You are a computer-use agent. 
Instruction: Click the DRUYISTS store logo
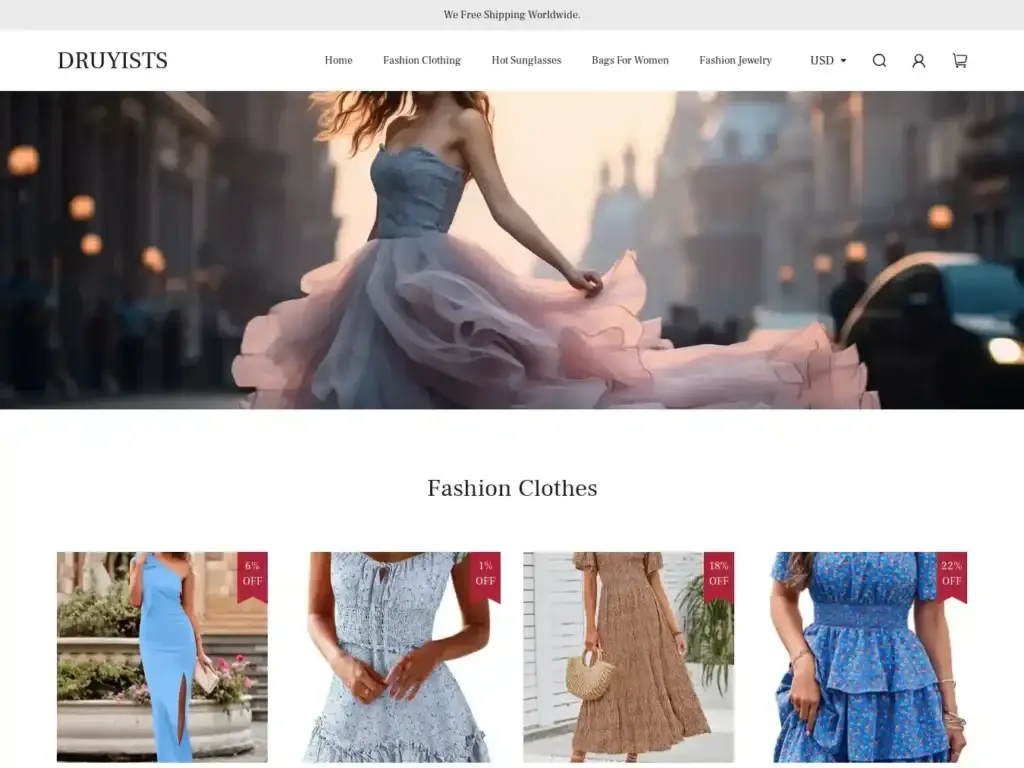coord(113,61)
